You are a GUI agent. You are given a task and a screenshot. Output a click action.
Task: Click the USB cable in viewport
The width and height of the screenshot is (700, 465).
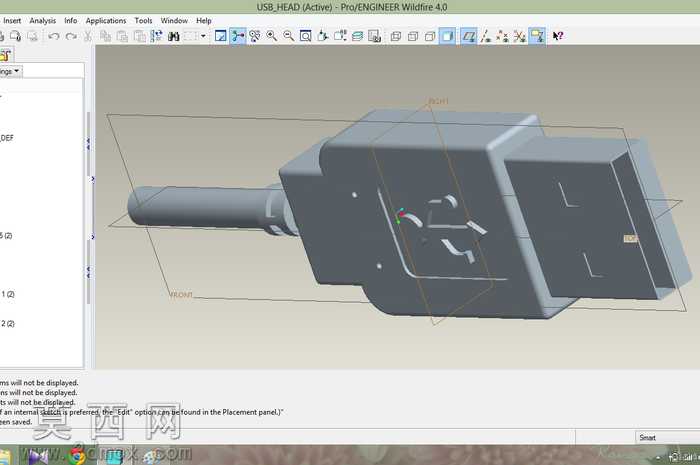203,207
